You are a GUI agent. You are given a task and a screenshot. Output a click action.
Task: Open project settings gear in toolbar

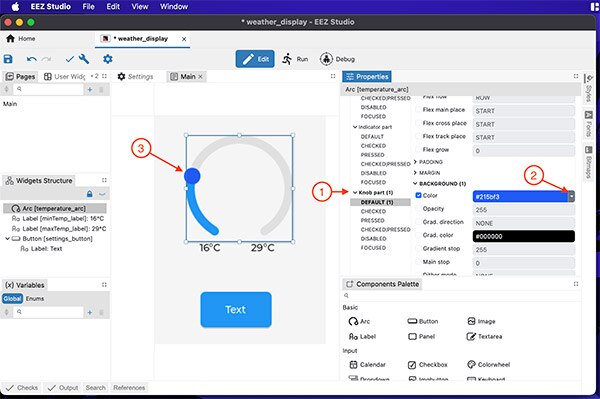(x=108, y=59)
